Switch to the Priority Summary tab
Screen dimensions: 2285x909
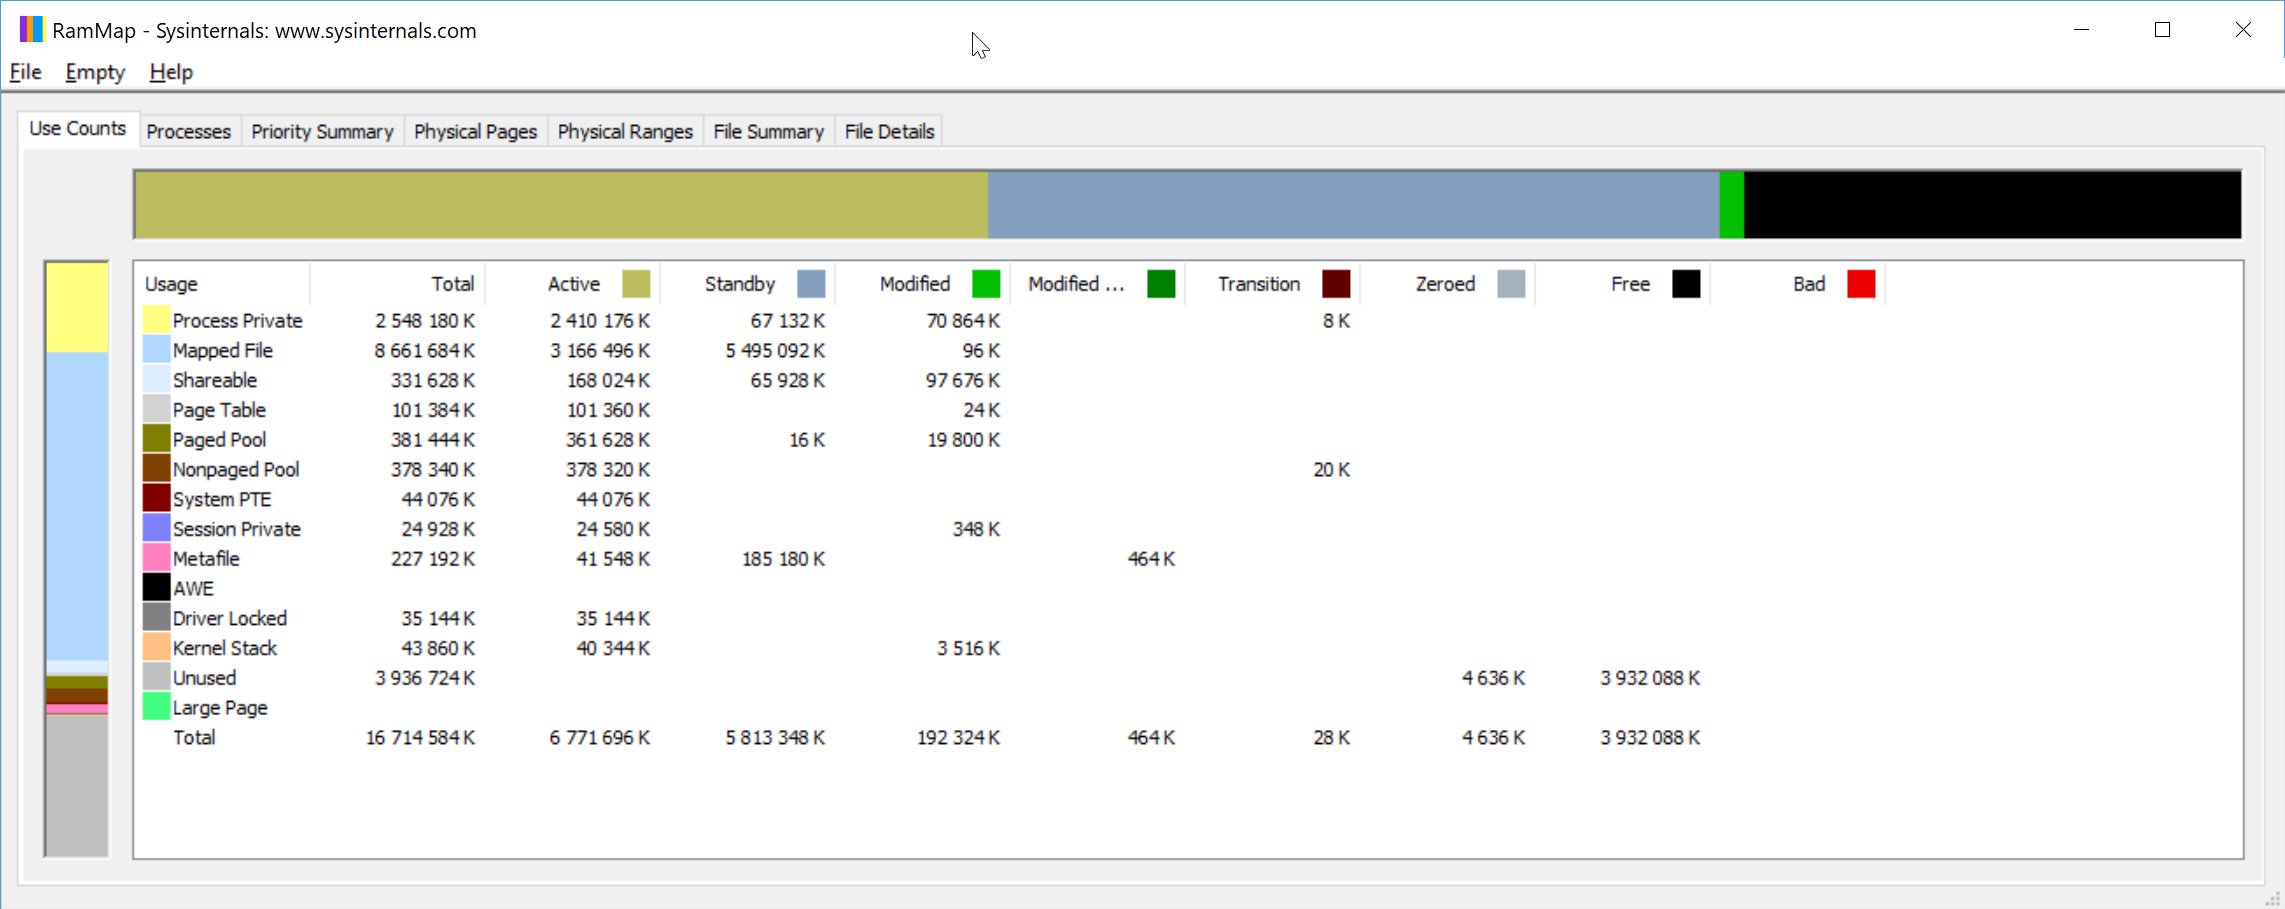click(322, 132)
